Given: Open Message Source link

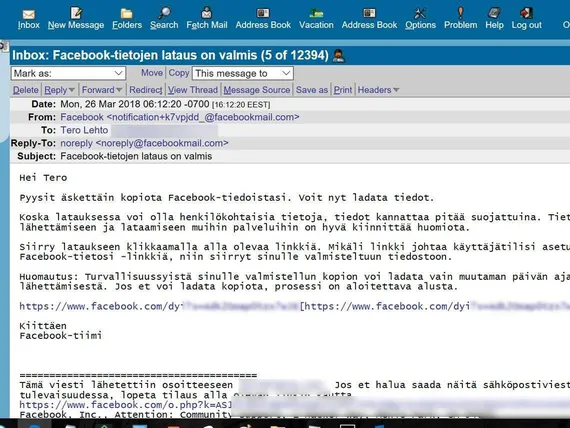Looking at the screenshot, I should click(257, 90).
